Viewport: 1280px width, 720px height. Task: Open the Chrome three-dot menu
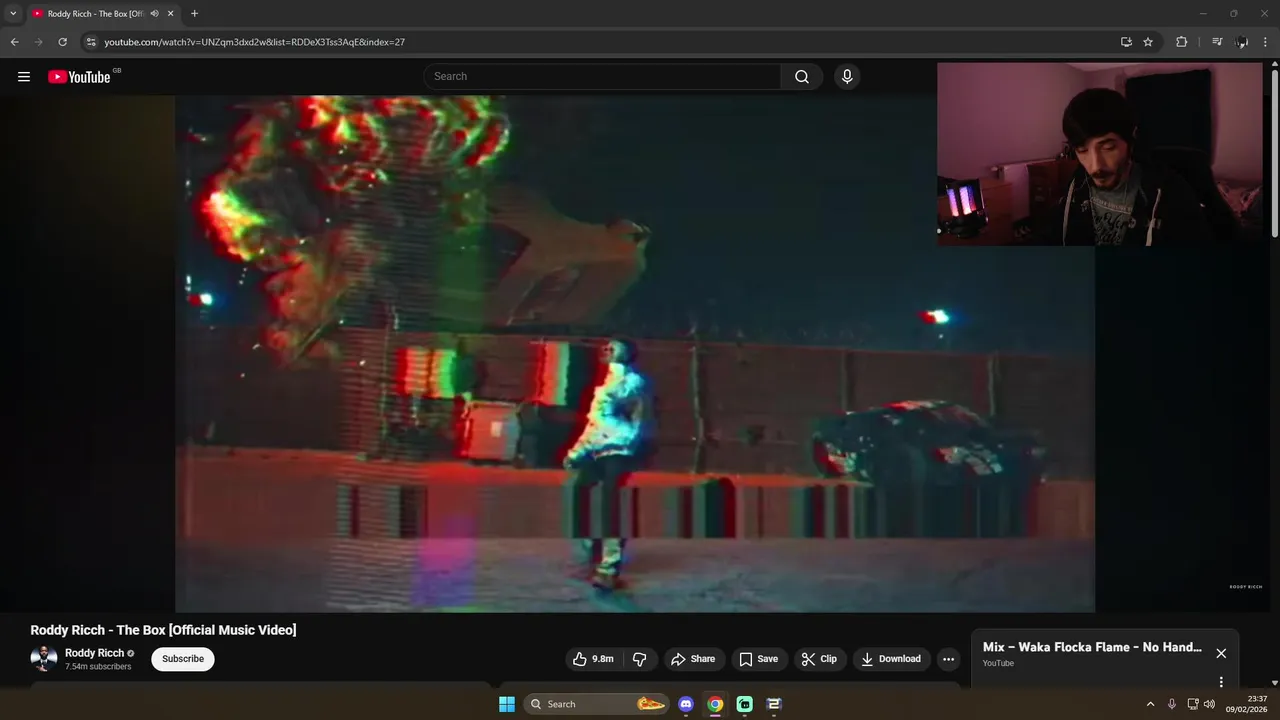[x=1266, y=42]
